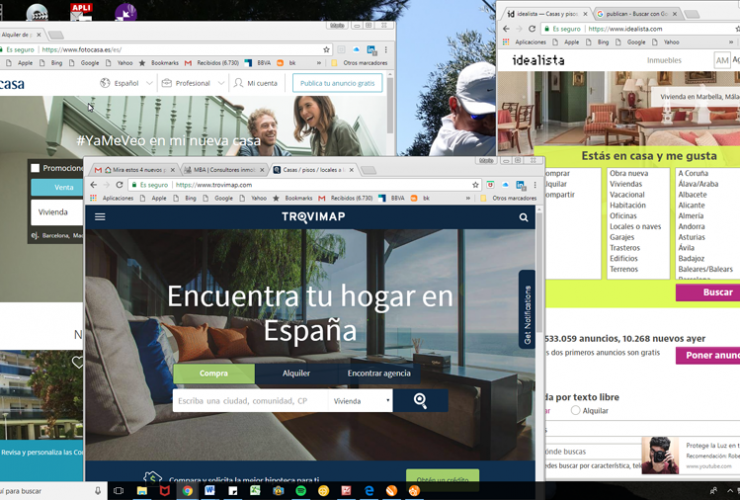Open Microsoft Word from the taskbar
Viewport: 740px width, 500px height.
pos(210,491)
